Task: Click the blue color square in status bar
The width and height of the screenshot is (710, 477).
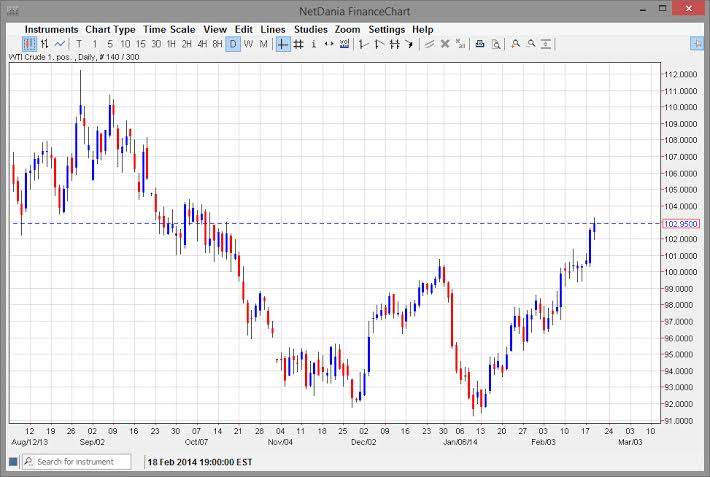Action: (x=13, y=462)
